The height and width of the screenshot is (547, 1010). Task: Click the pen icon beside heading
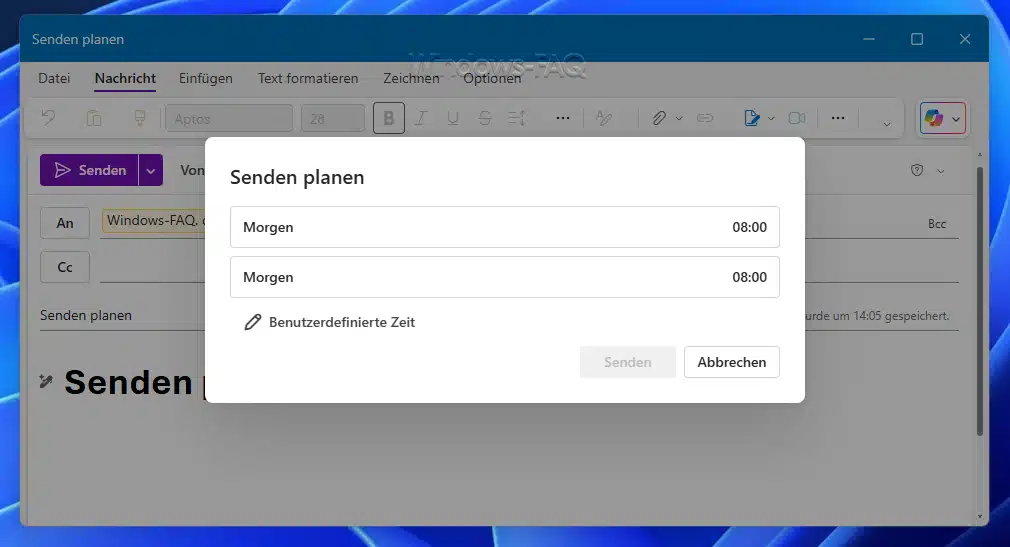coord(46,381)
